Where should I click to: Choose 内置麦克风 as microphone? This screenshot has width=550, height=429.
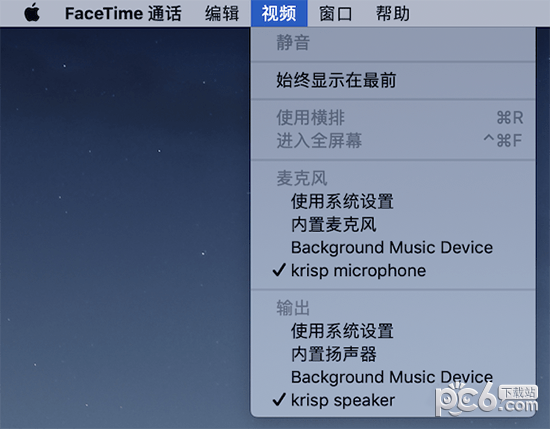[x=393, y=224]
